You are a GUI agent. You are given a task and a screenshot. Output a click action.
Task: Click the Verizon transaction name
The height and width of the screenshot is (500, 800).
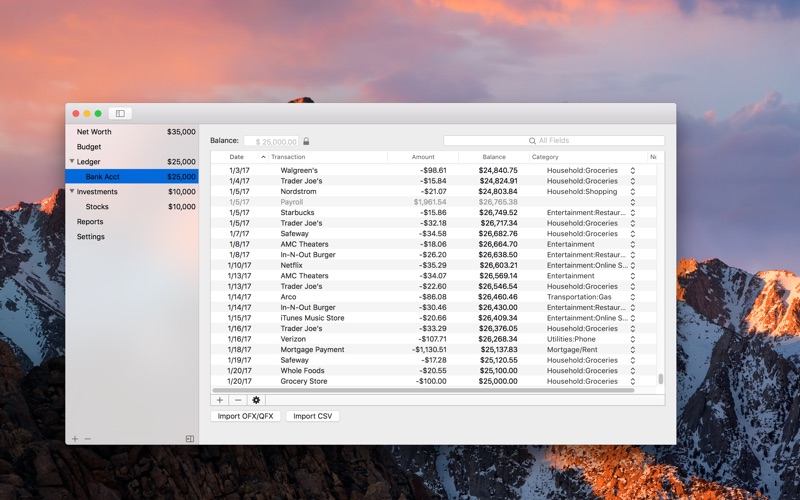point(293,339)
